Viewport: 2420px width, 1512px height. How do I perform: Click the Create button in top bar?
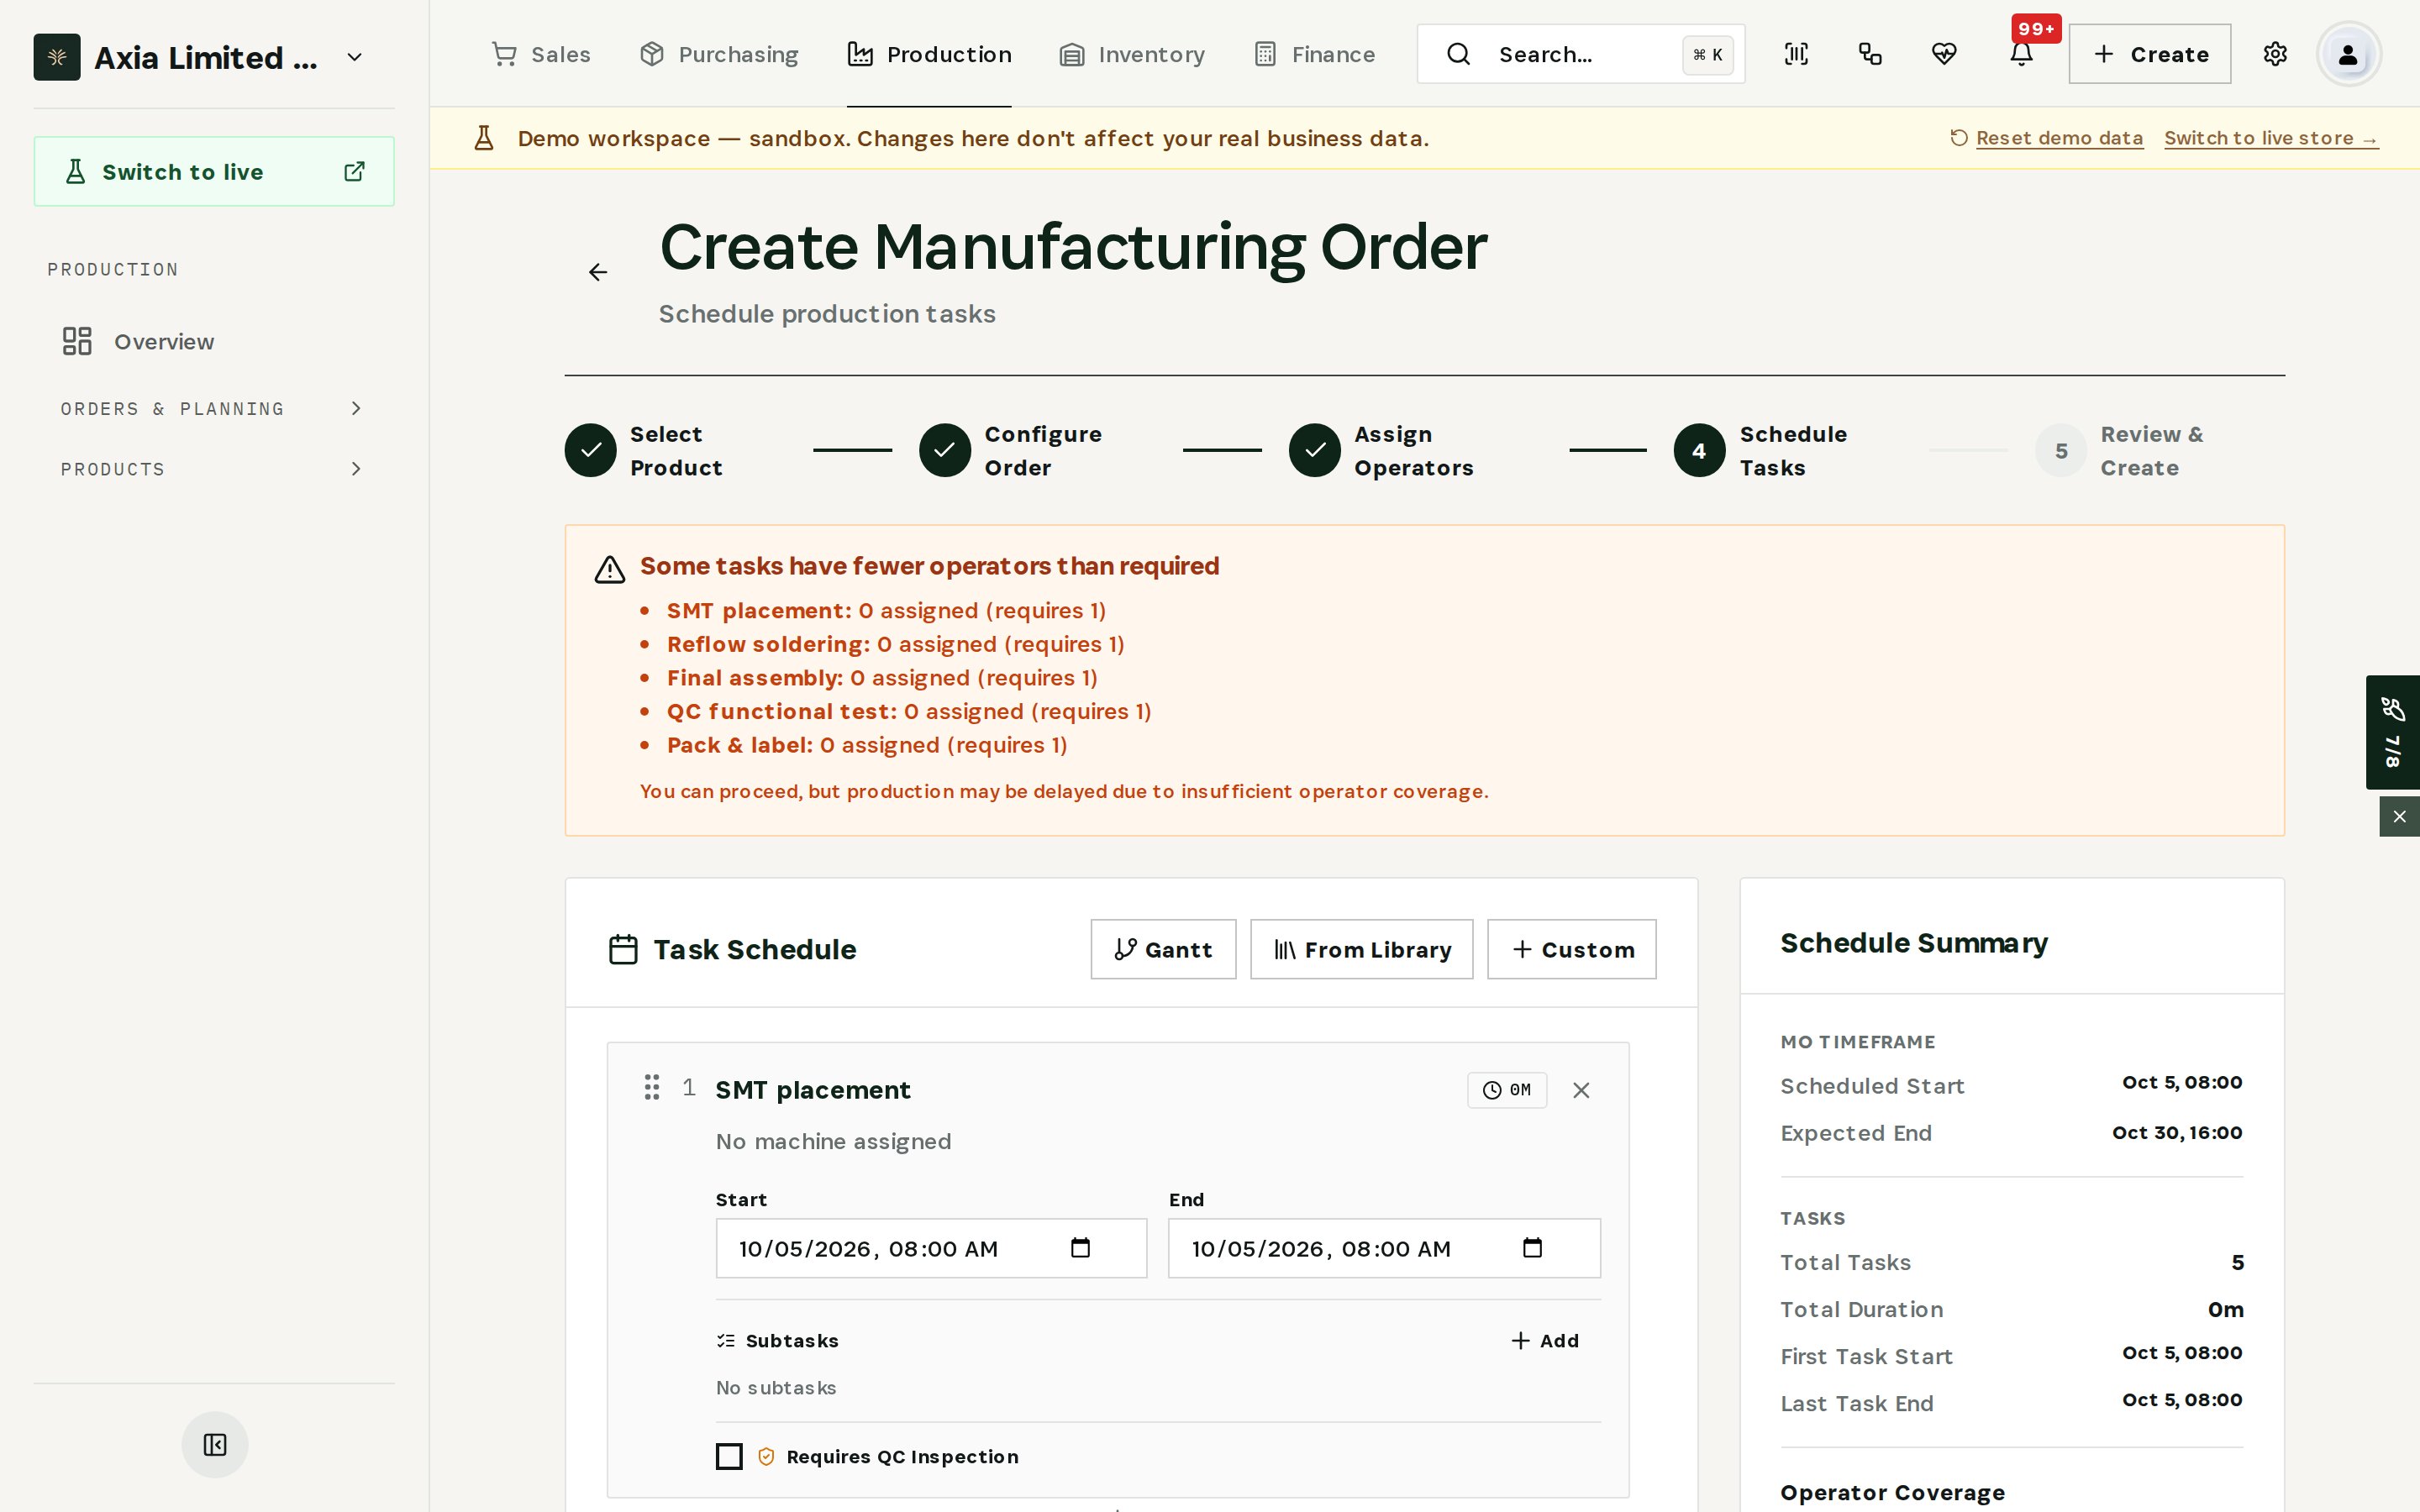(2149, 54)
